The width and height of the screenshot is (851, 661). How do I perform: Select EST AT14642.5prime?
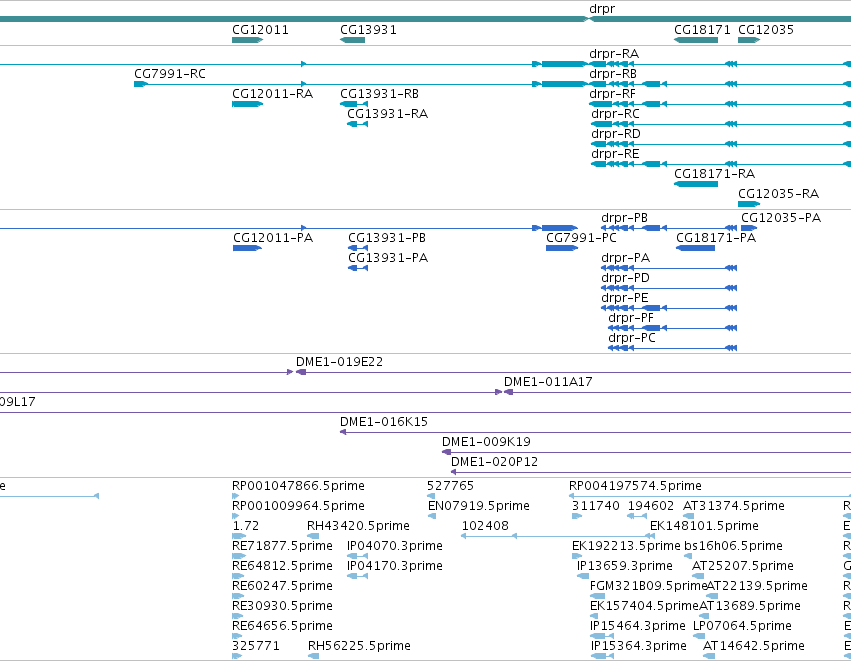tap(754, 646)
